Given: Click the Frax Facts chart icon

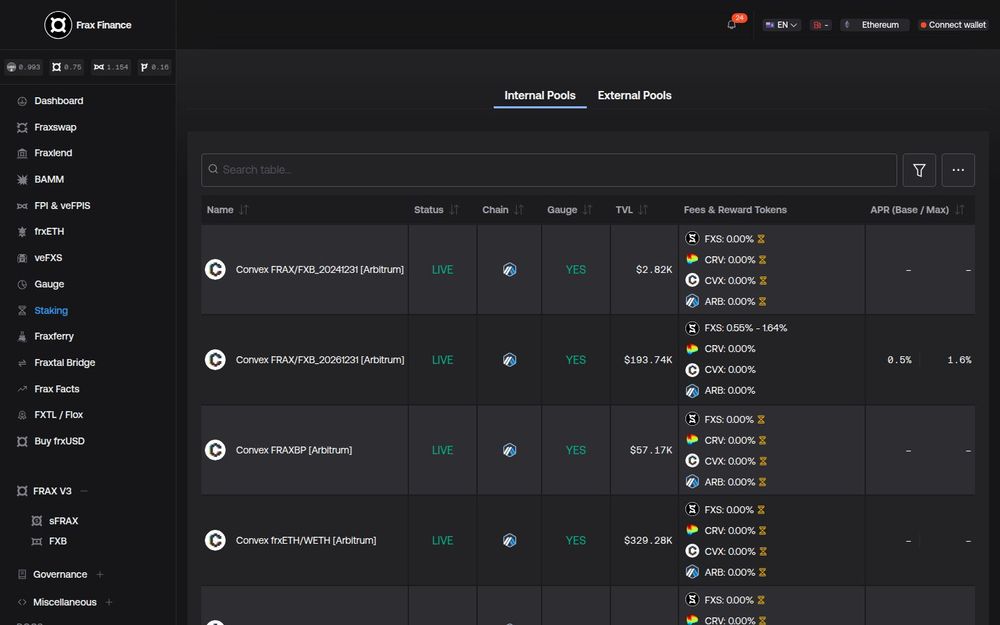Looking at the screenshot, I should [x=22, y=389].
